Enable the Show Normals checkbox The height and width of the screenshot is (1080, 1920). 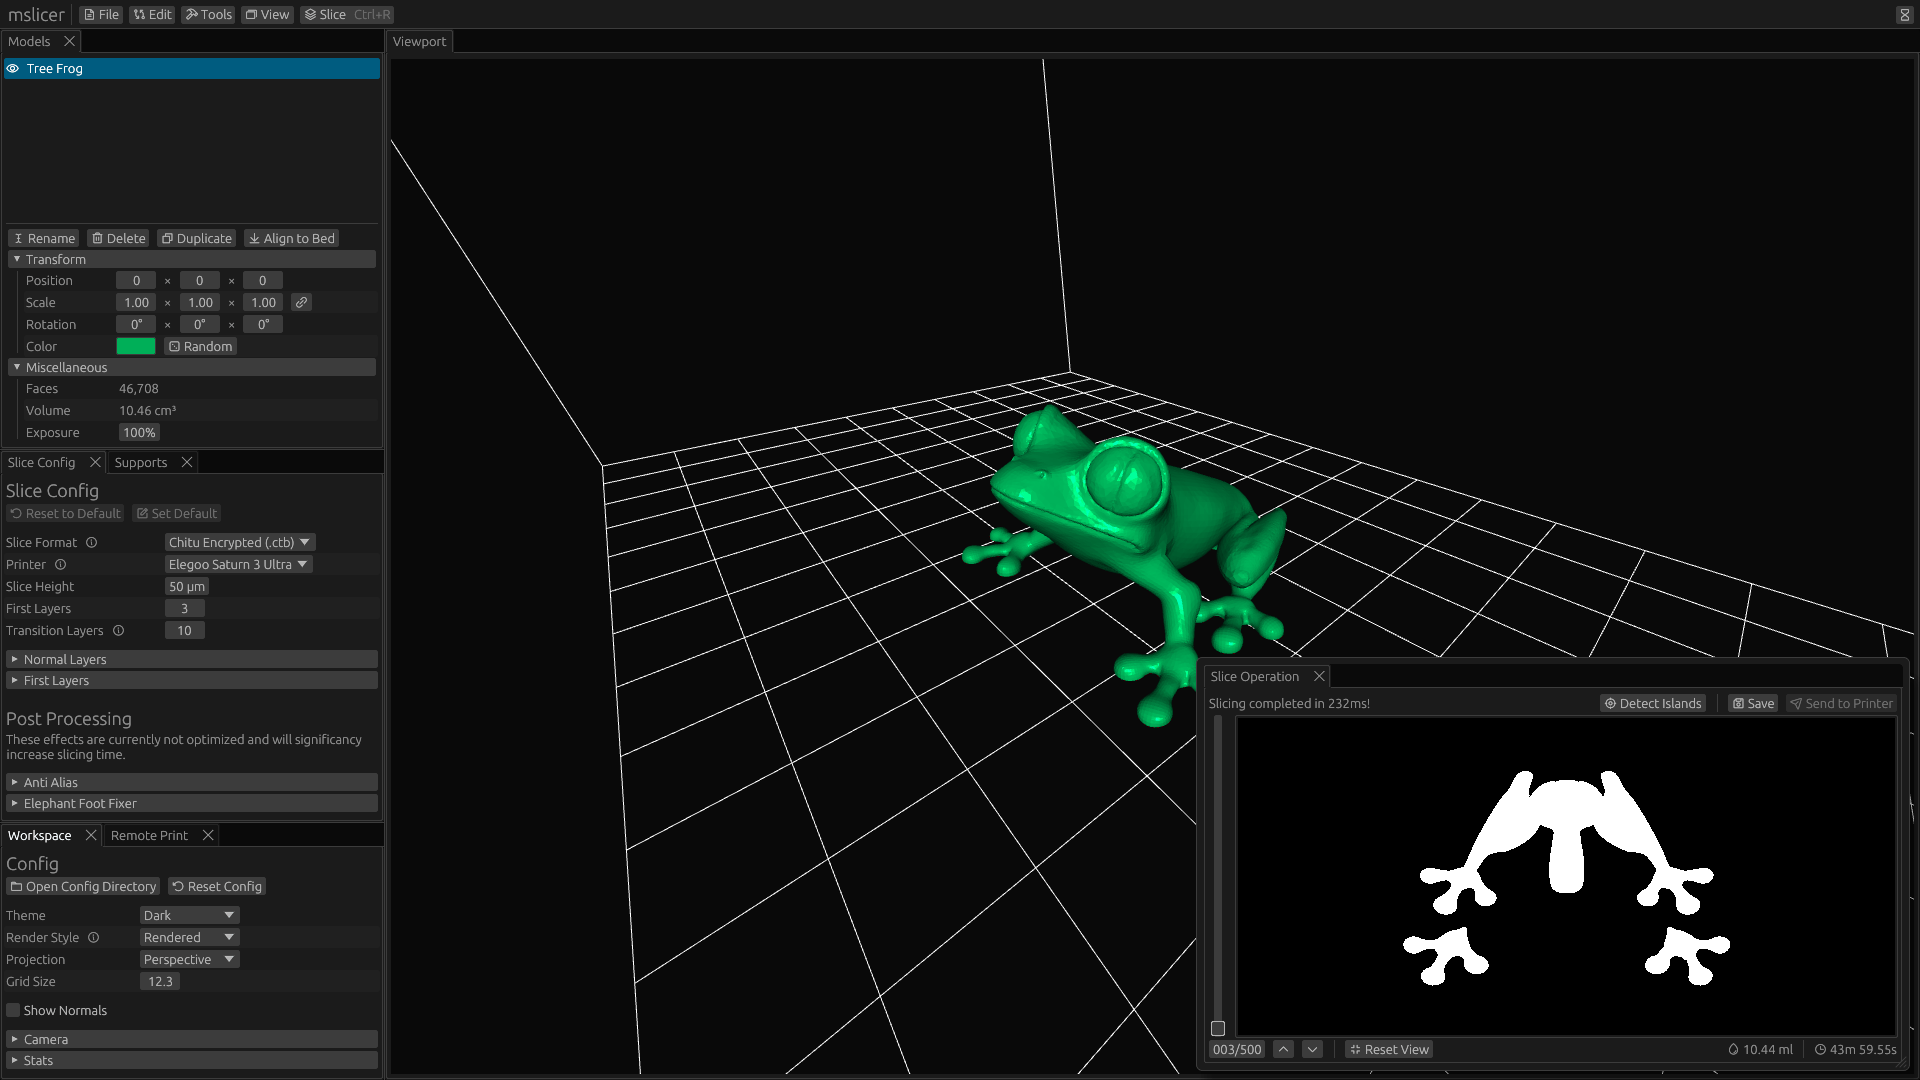coord(13,1010)
